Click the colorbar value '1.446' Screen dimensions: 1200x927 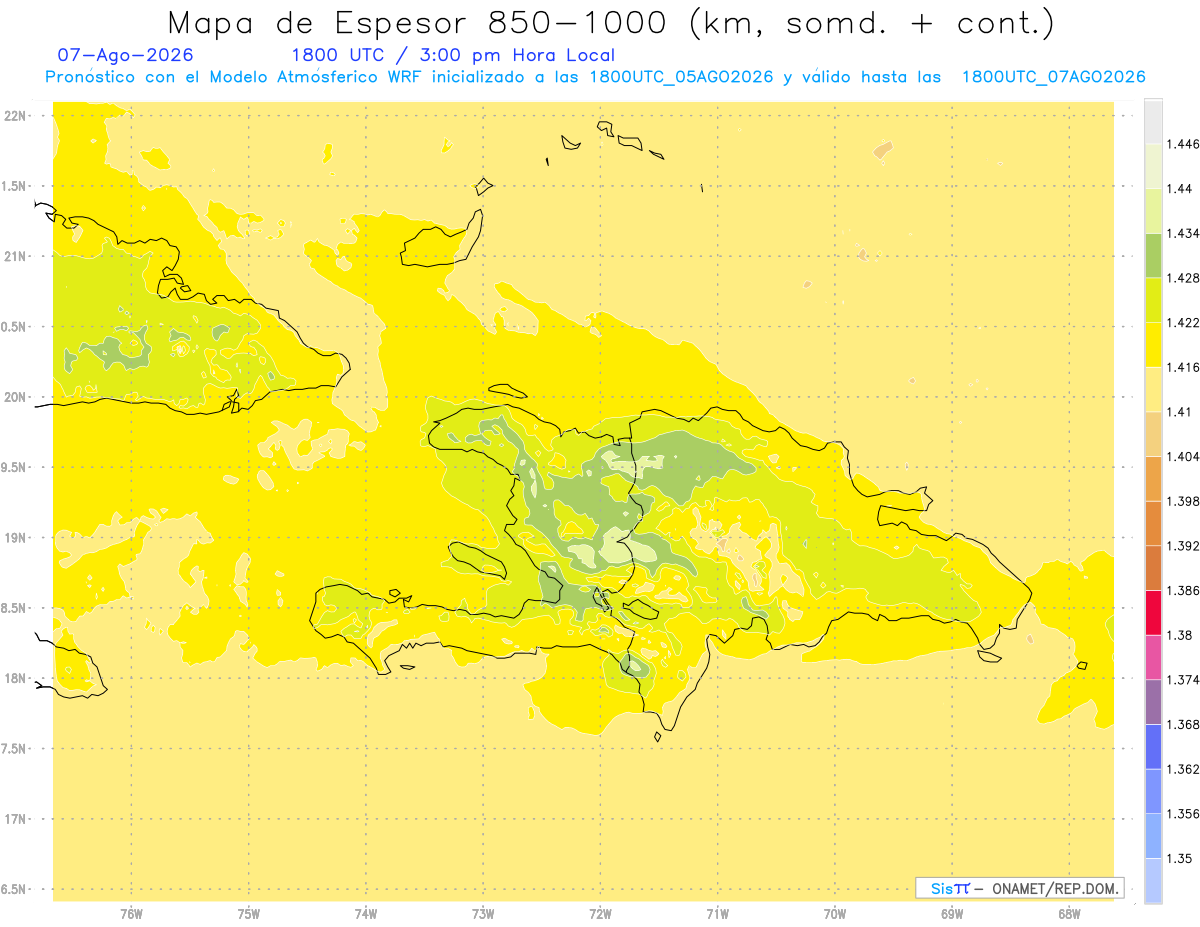[1184, 144]
